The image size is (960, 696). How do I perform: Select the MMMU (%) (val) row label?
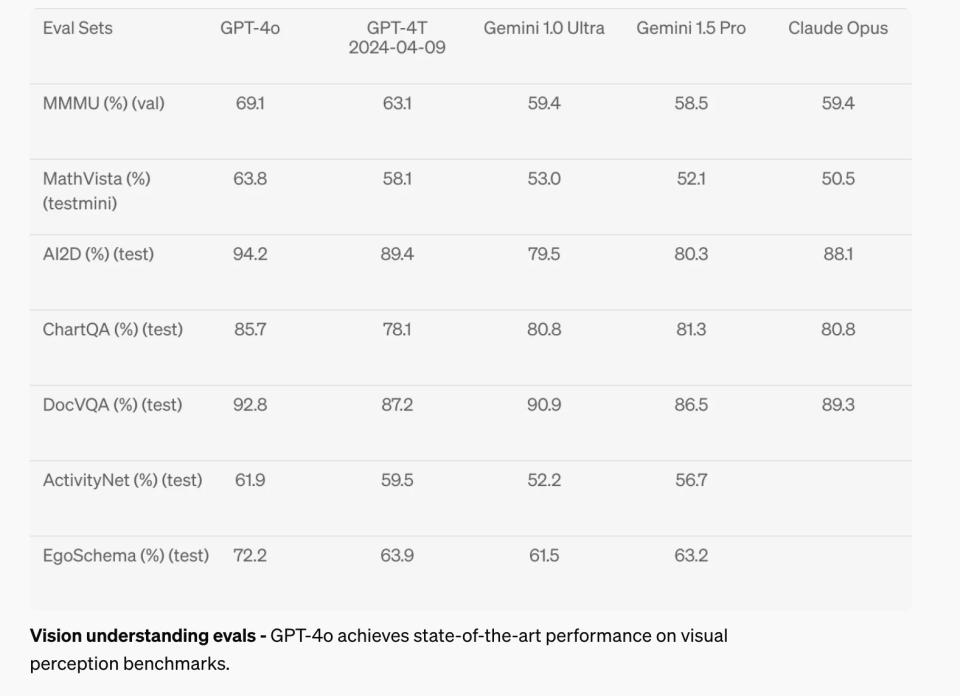(x=103, y=103)
